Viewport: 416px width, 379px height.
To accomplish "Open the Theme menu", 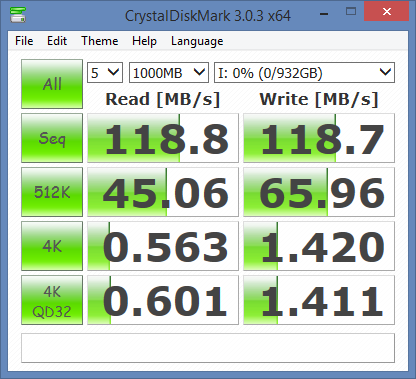I will 100,41.
